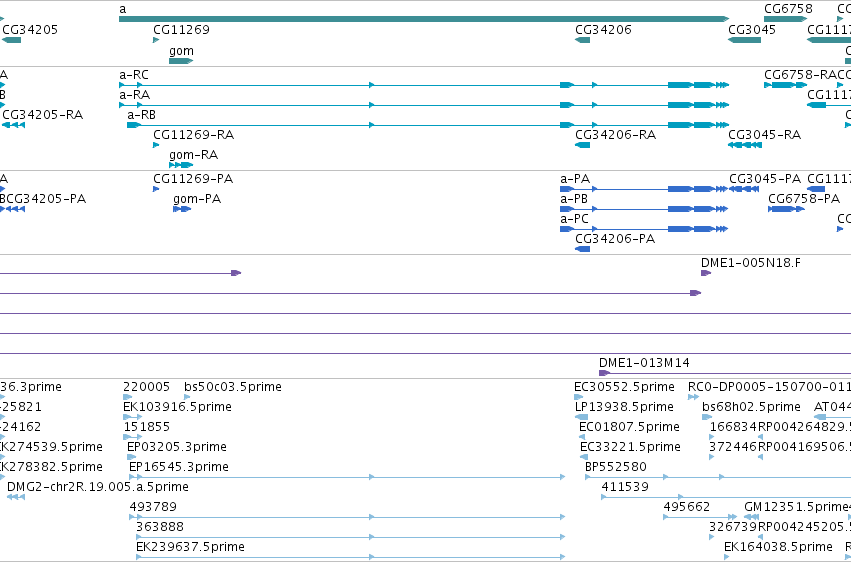Click the 220005 feature label

pos(147,387)
